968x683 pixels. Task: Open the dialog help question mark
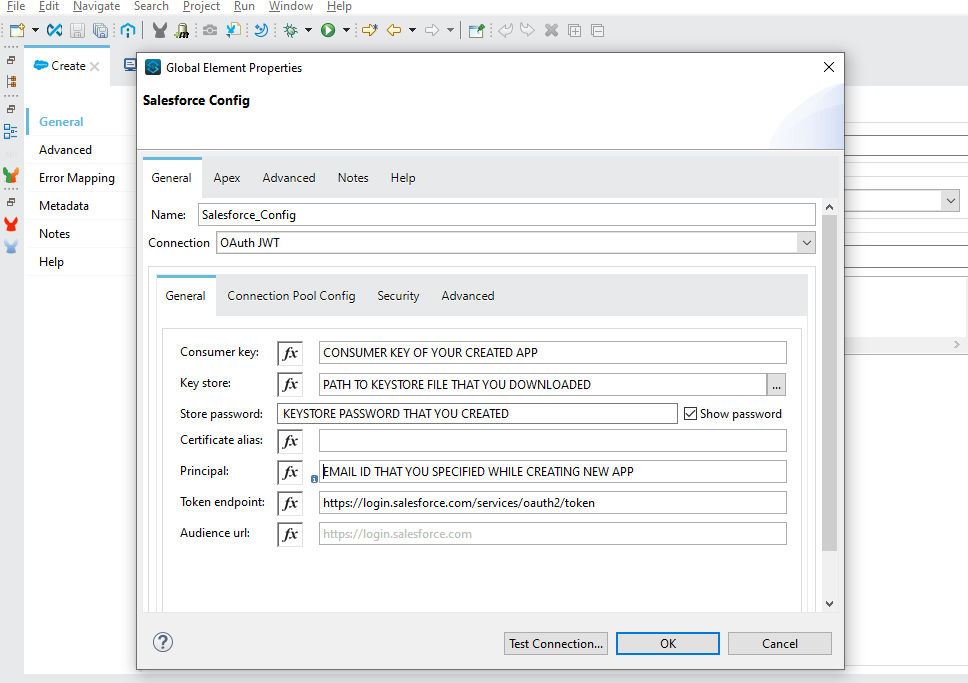[x=163, y=642]
